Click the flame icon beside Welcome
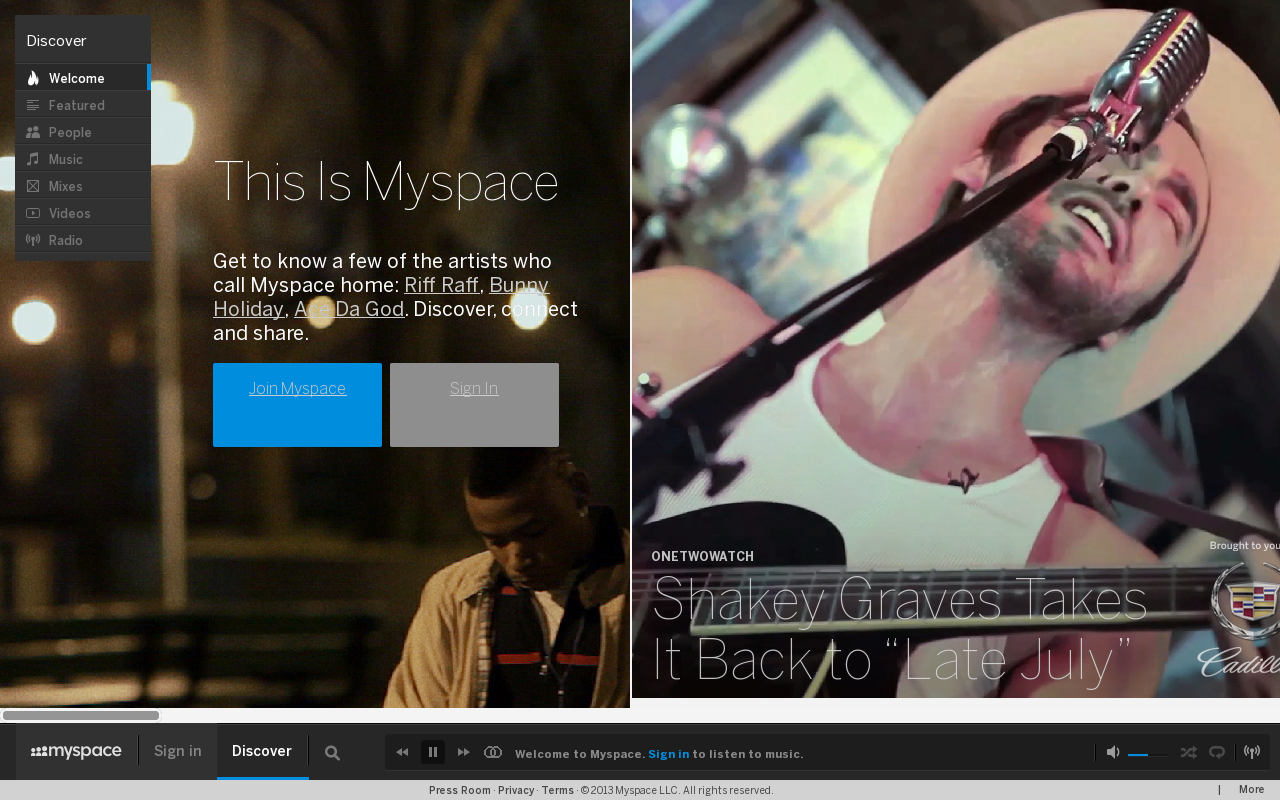This screenshot has width=1280, height=800. click(x=33, y=78)
